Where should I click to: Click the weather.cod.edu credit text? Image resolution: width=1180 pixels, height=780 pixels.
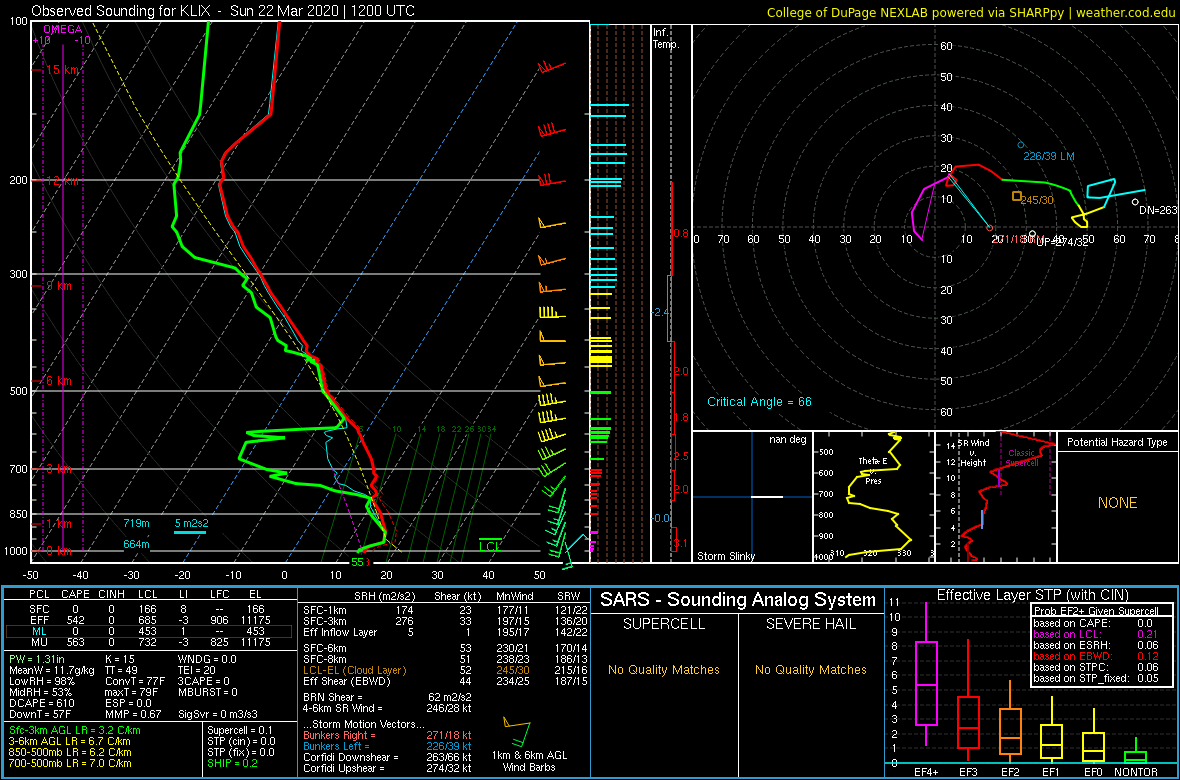(x=1127, y=11)
